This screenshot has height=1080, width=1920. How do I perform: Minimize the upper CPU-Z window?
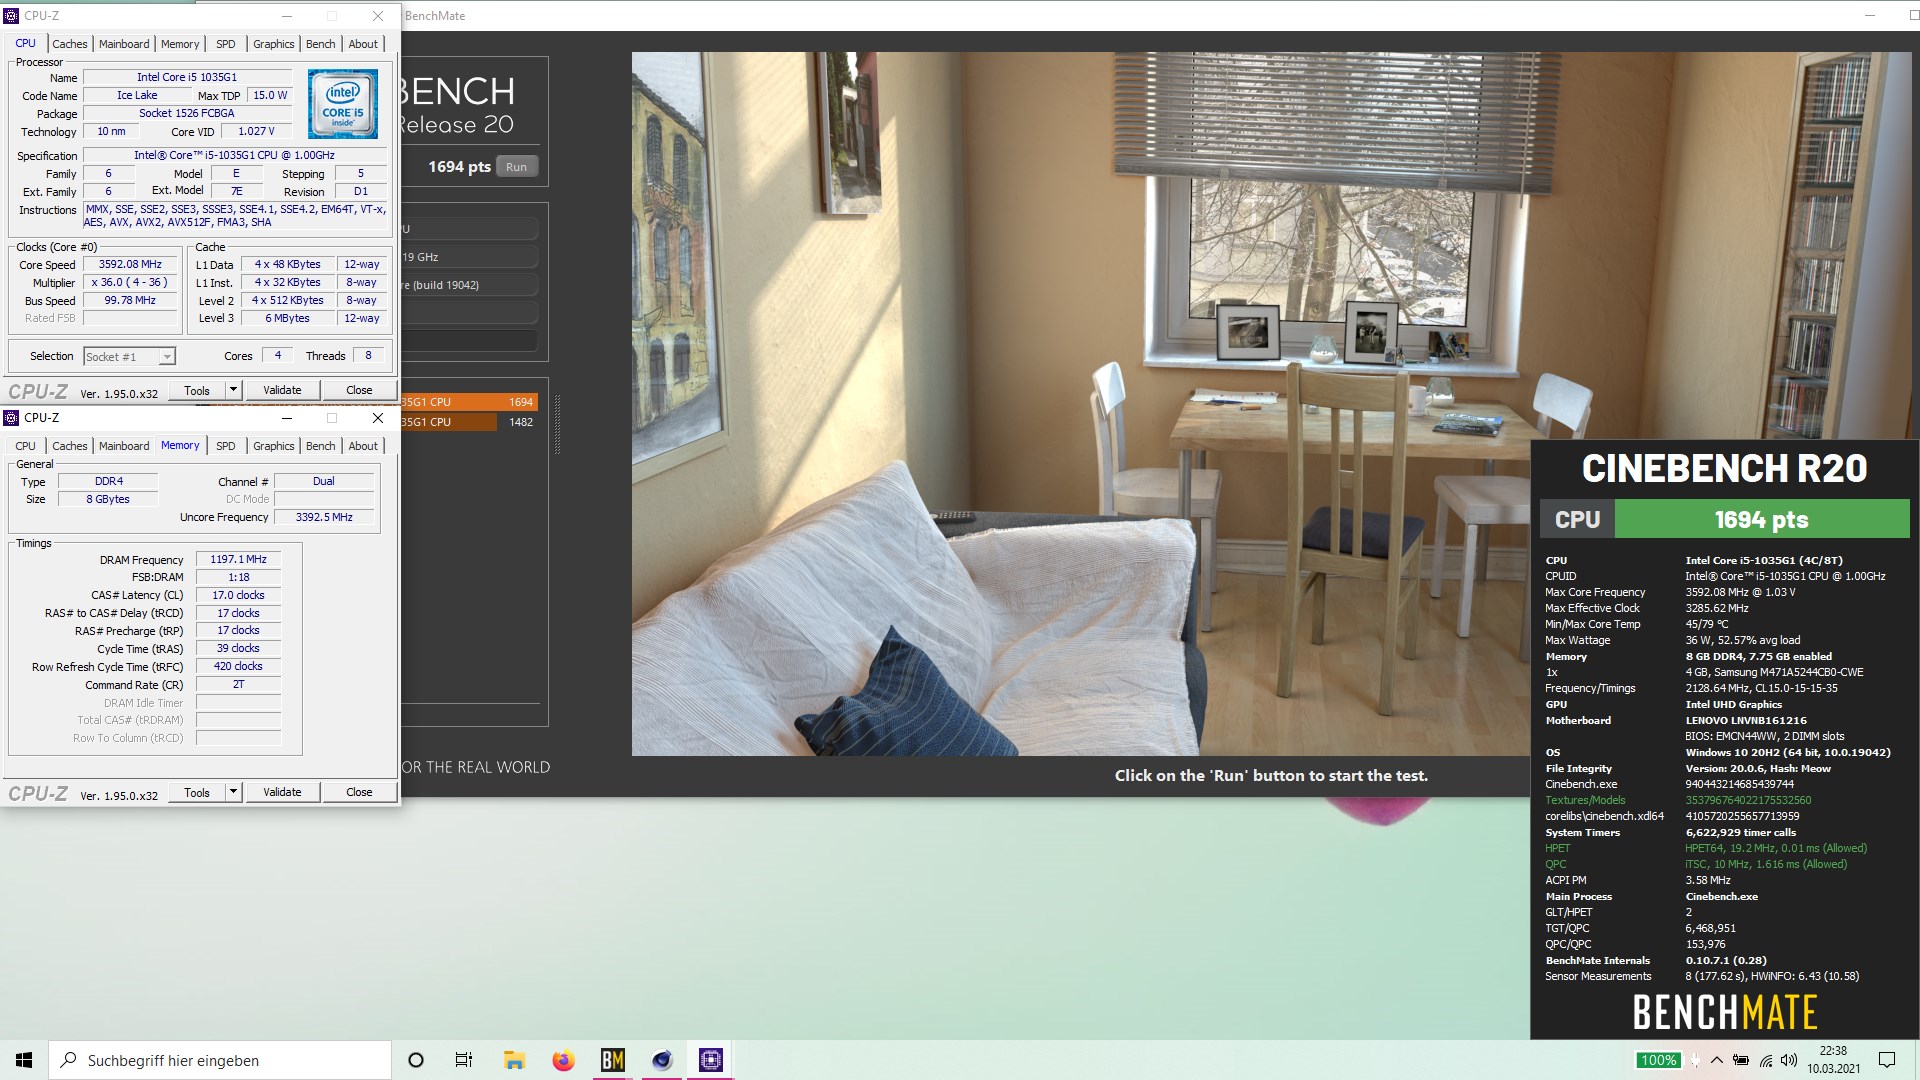(x=287, y=16)
